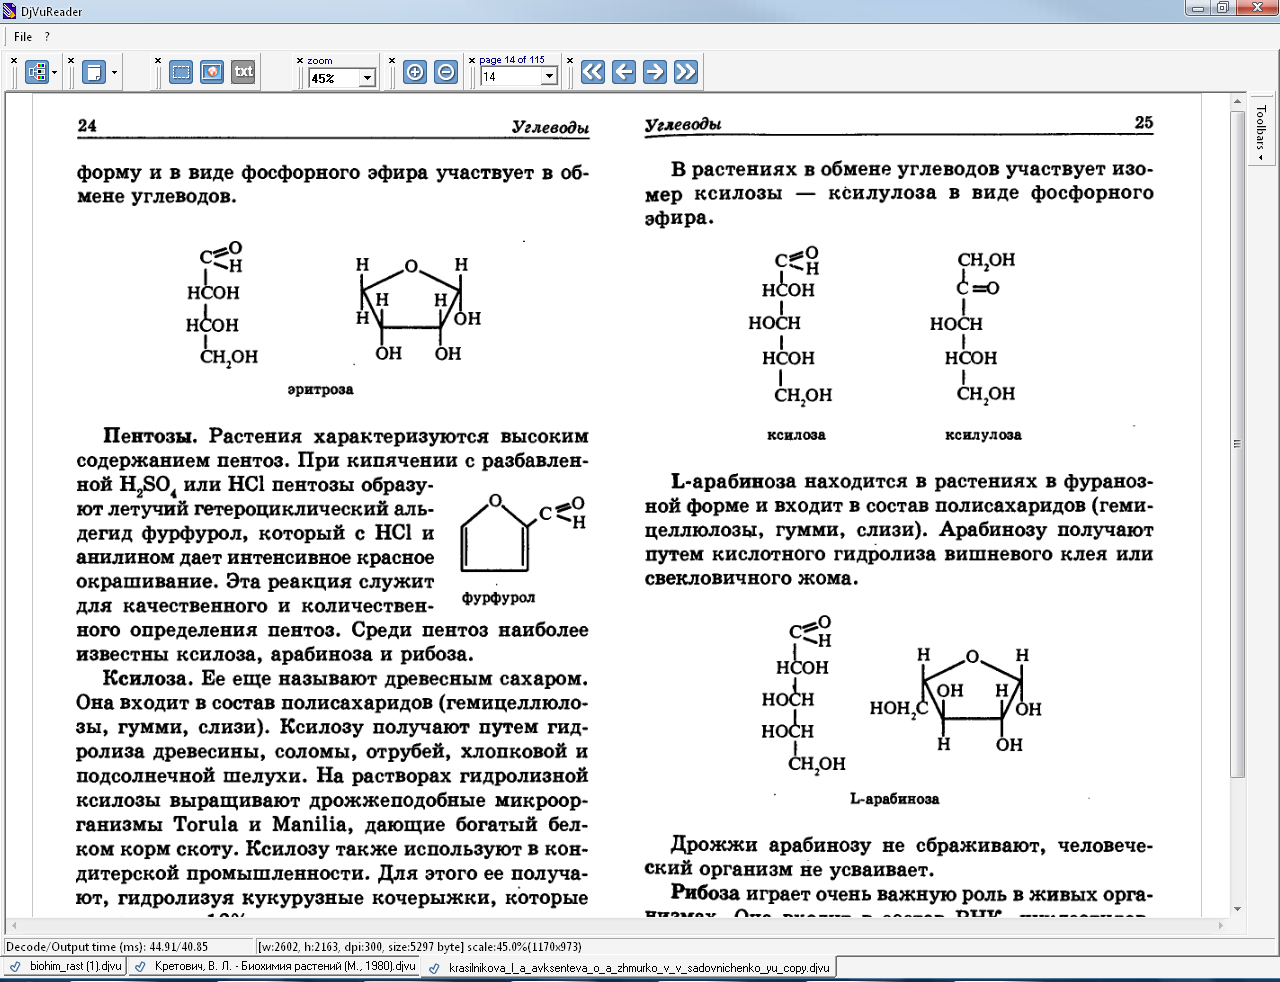Click the page number 25 header
This screenshot has height=982, width=1280.
click(x=1144, y=122)
